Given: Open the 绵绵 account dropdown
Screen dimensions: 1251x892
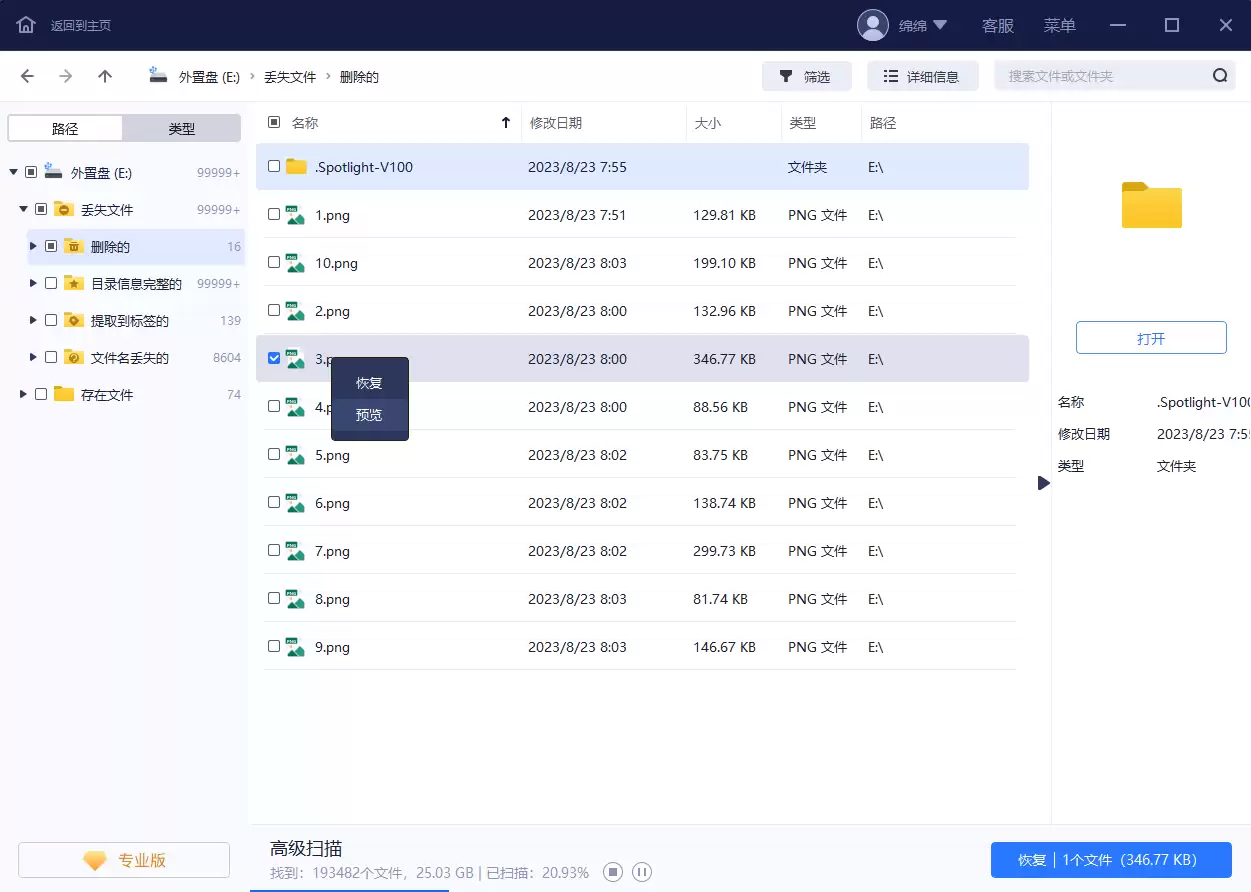Looking at the screenshot, I should (913, 26).
